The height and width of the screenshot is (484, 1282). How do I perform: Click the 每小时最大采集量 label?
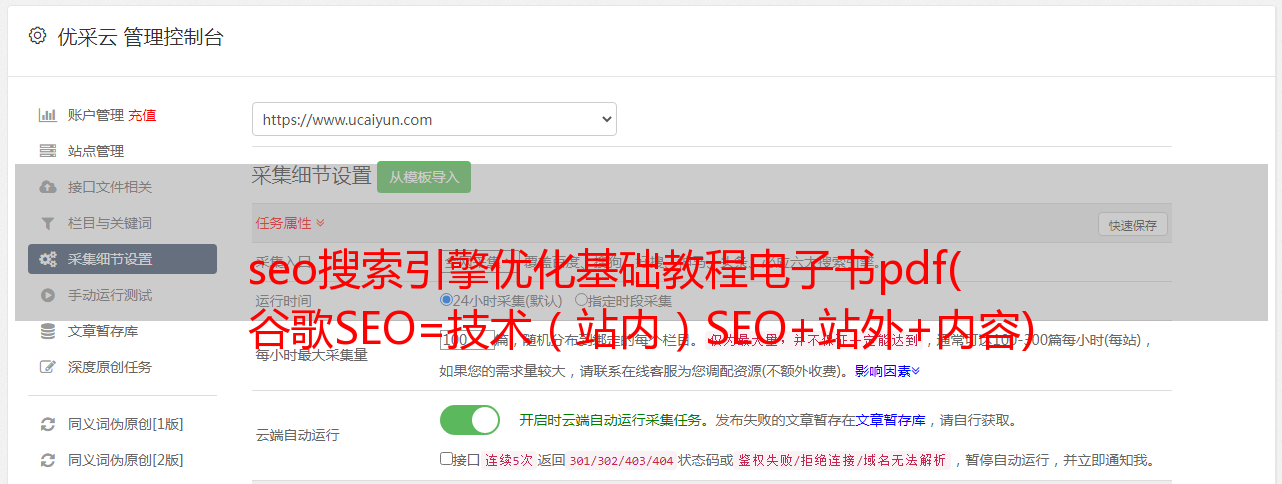312,354
